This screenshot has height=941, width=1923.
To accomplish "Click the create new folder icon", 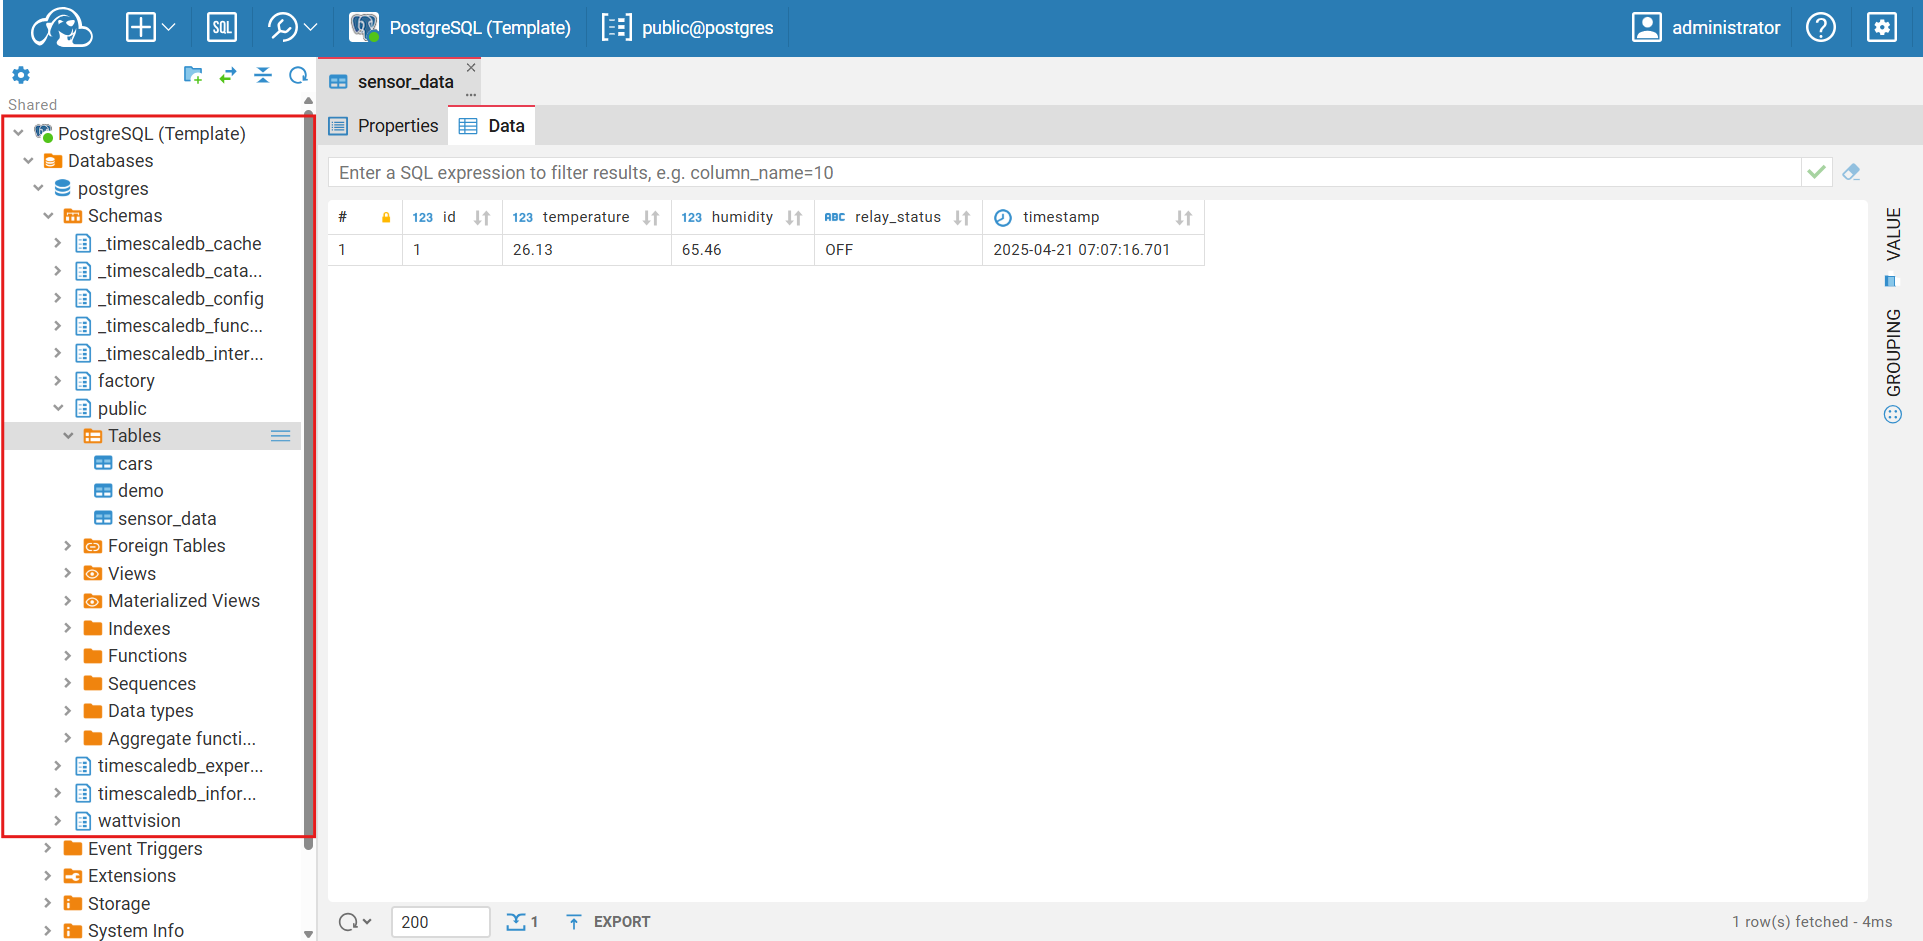I will tap(193, 75).
